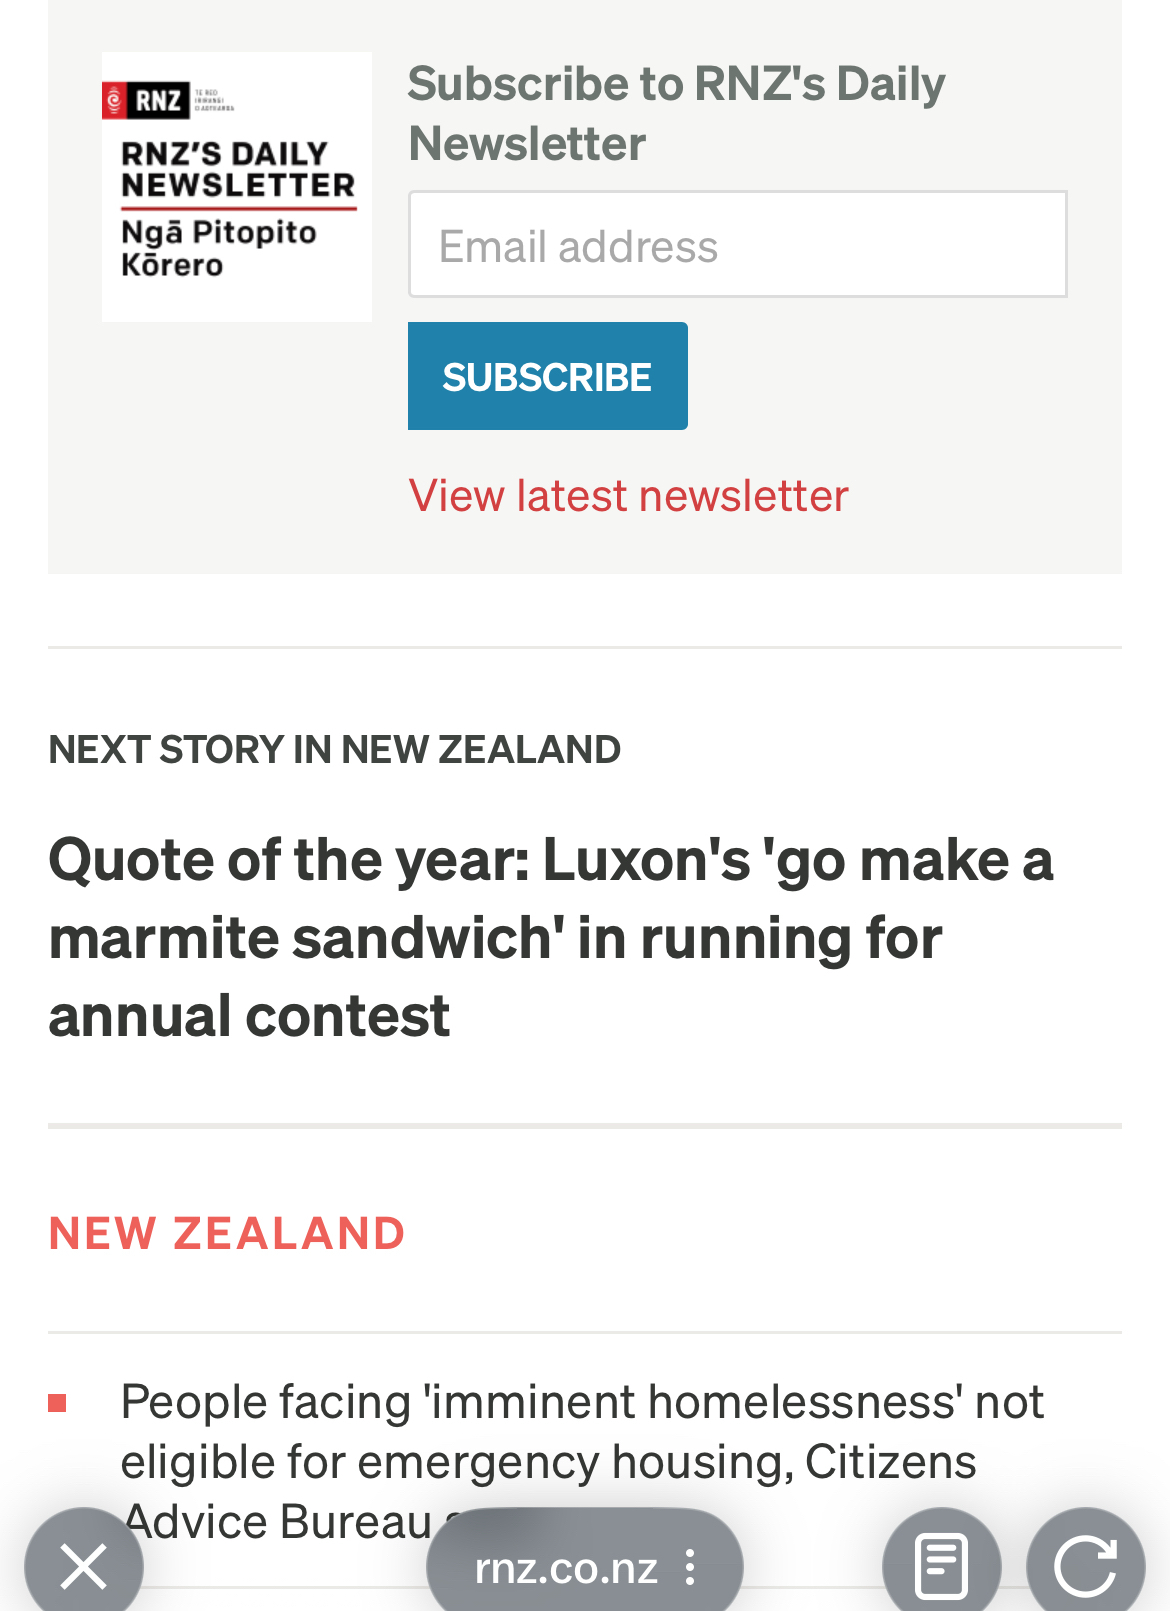Go to the red NEW ZEALAND section heading
Screen dimensions: 1170x1611
[227, 1233]
